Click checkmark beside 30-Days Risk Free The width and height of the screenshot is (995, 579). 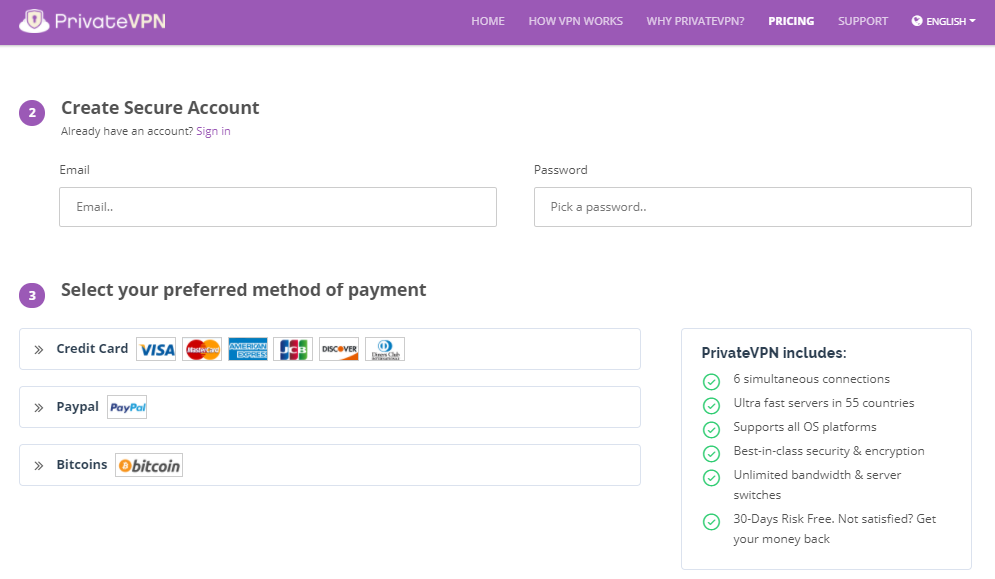tap(711, 522)
